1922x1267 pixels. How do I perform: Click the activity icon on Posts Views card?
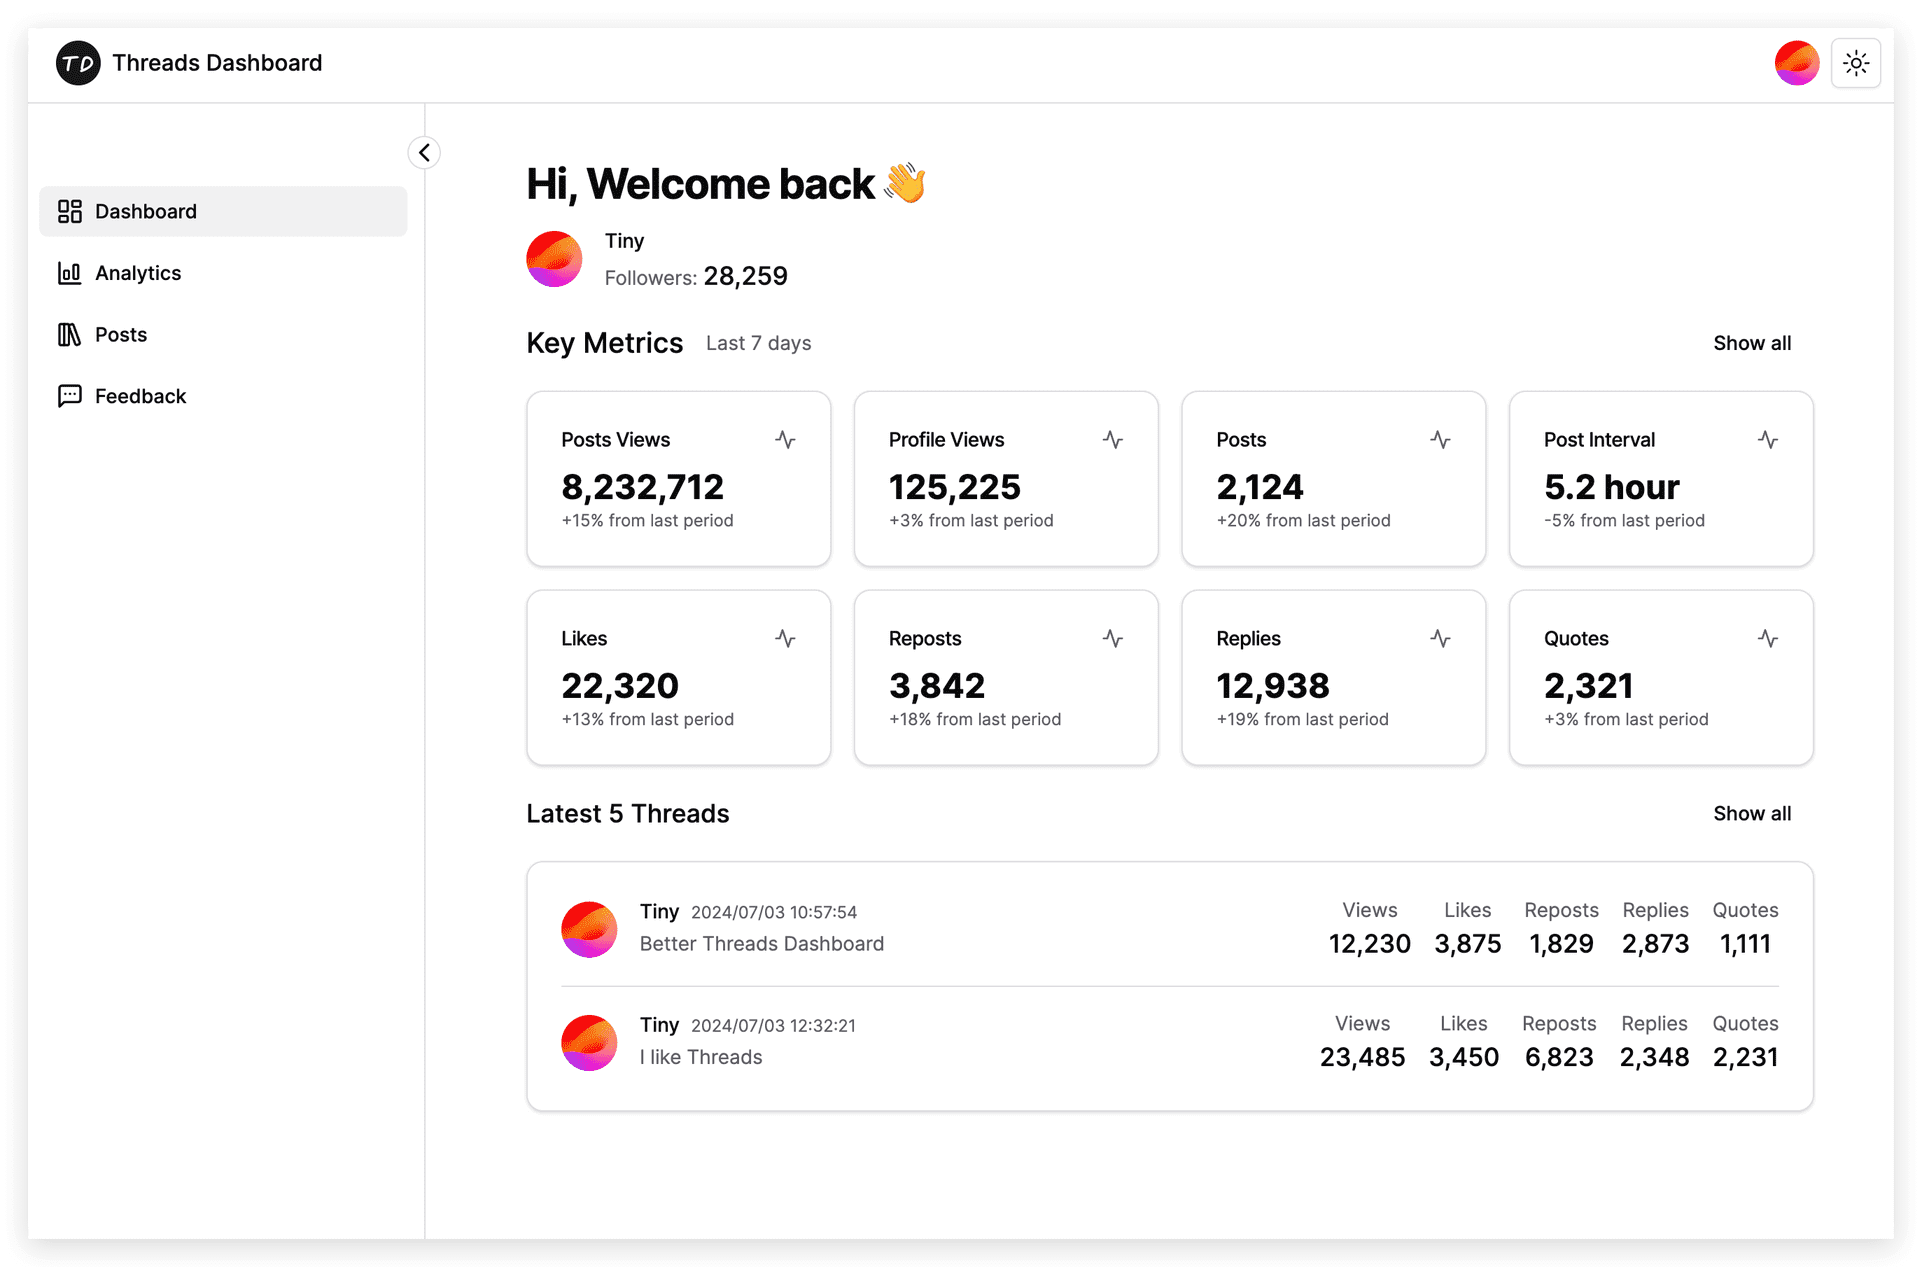[785, 439]
